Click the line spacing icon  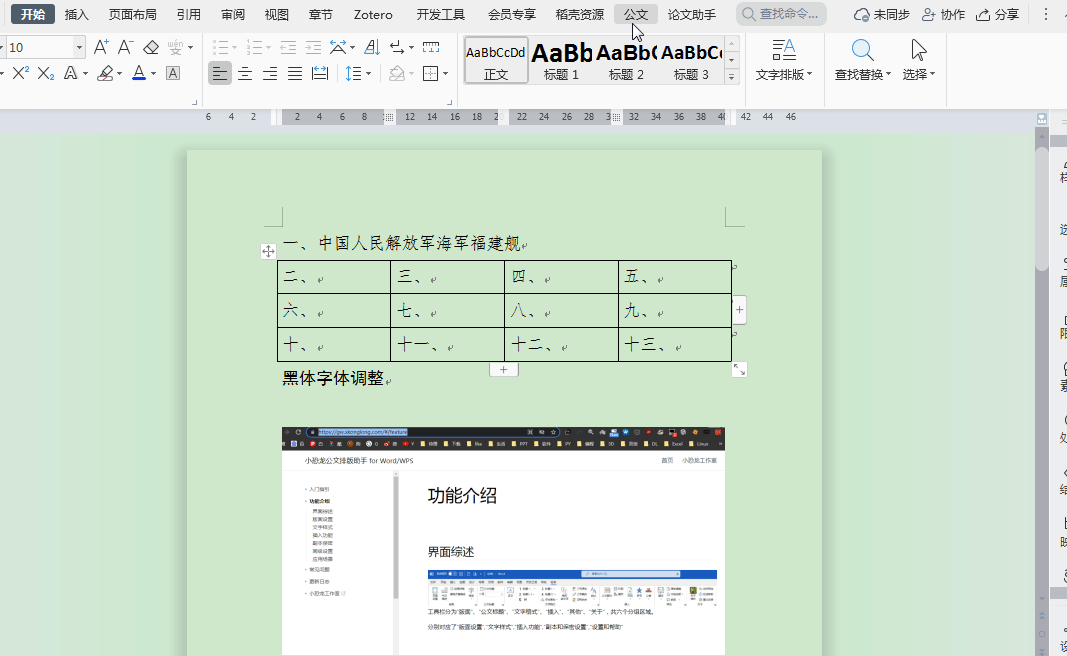pos(353,73)
